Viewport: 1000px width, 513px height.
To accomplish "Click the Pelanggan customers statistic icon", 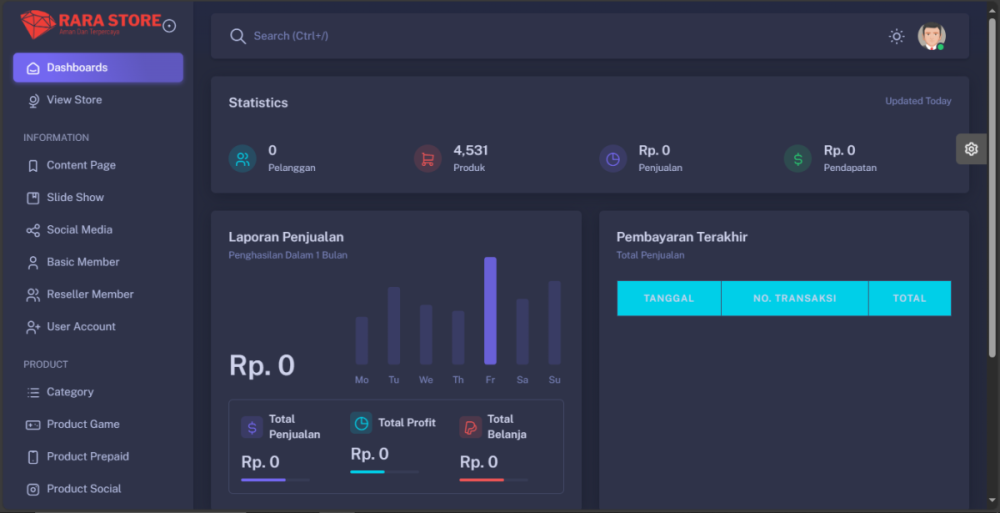I will 242,158.
